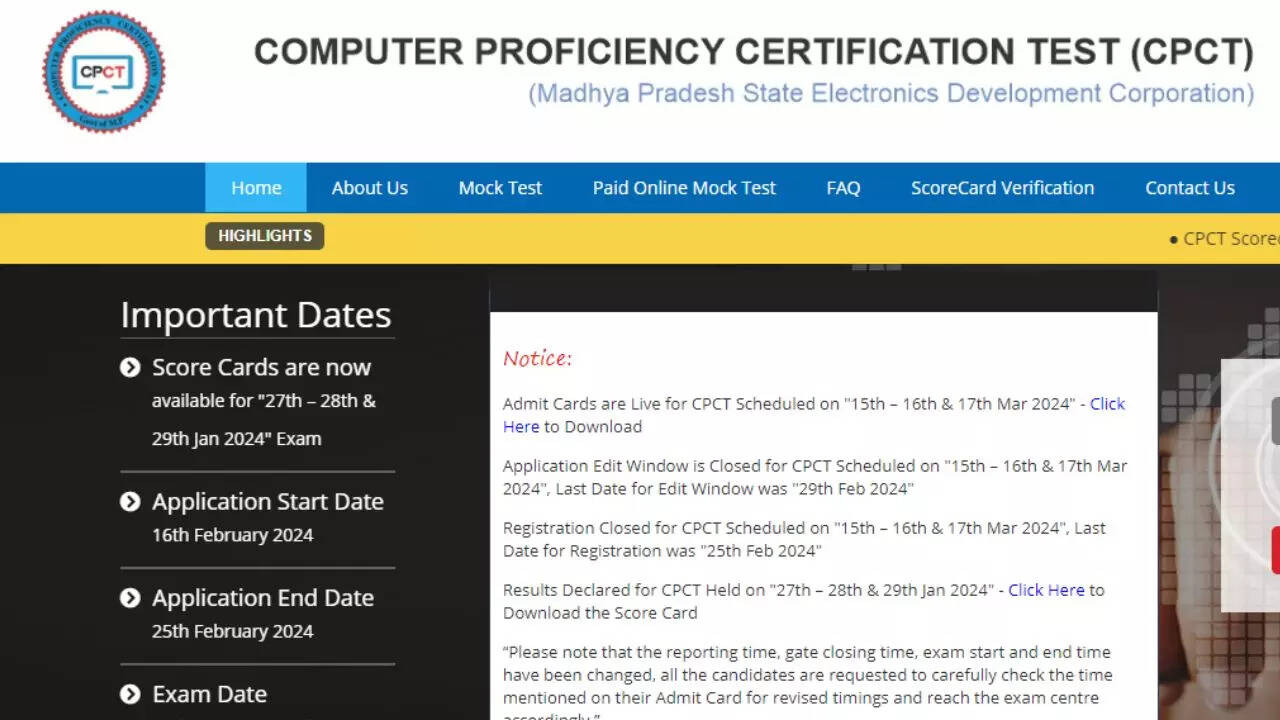Click arrow icon beside Exam Date
This screenshot has height=720, width=1280.
click(x=130, y=694)
